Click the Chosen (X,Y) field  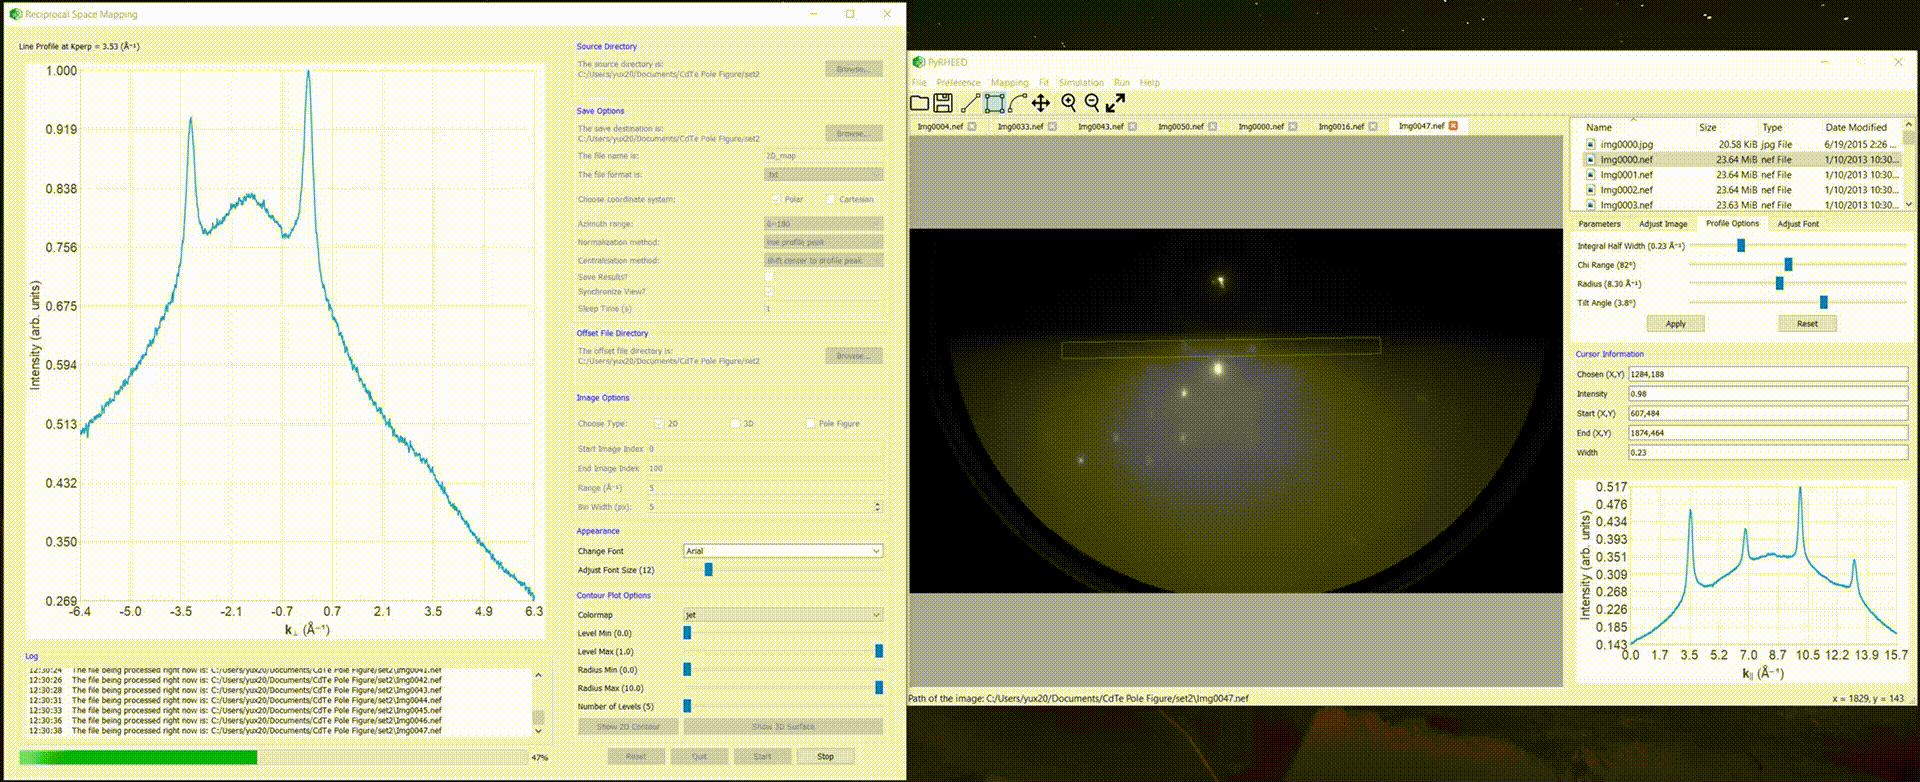1767,374
